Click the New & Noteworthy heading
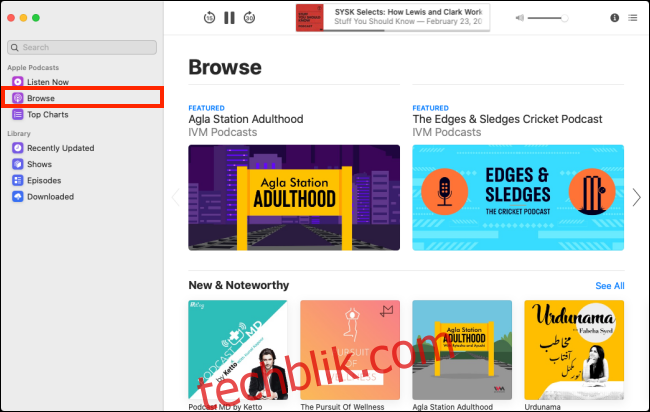Viewport: 650px width, 412px height. point(239,285)
